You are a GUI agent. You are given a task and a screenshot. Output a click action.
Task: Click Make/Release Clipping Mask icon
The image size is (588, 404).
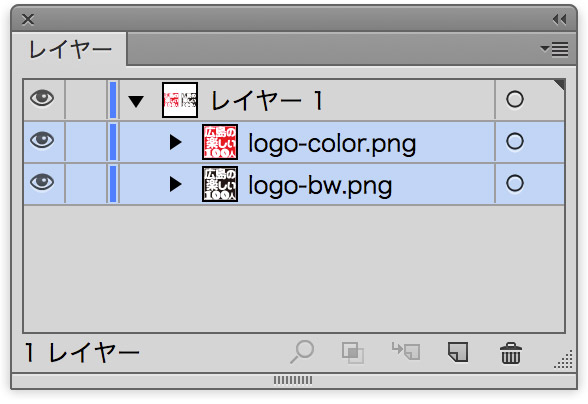coord(352,353)
